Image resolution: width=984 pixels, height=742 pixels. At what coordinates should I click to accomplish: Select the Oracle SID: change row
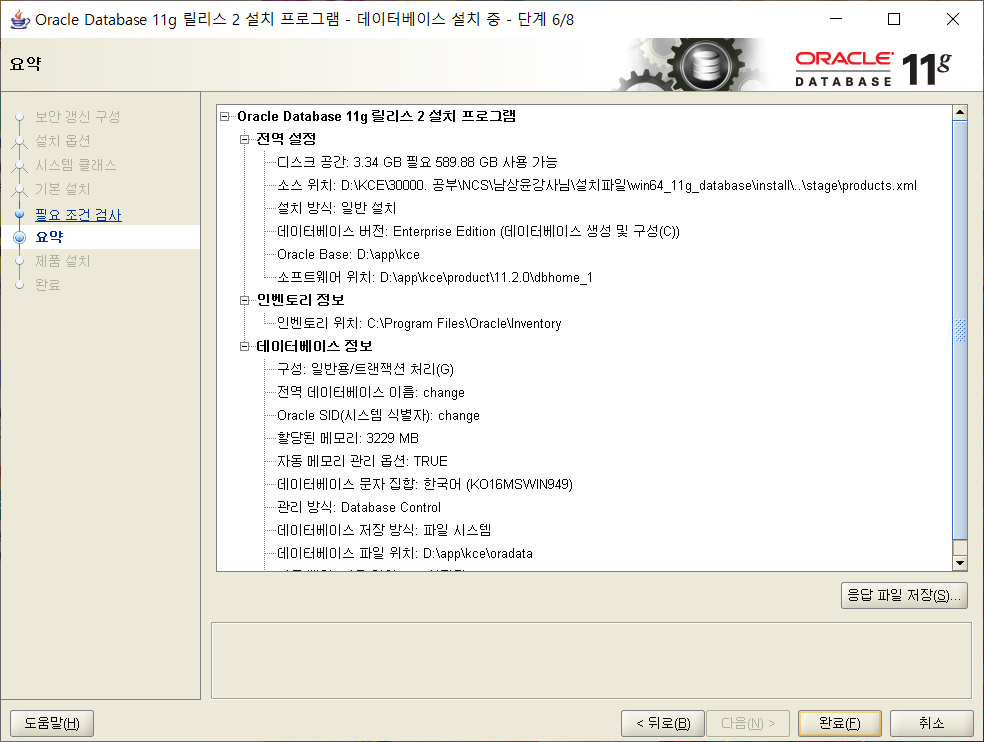[x=378, y=416]
